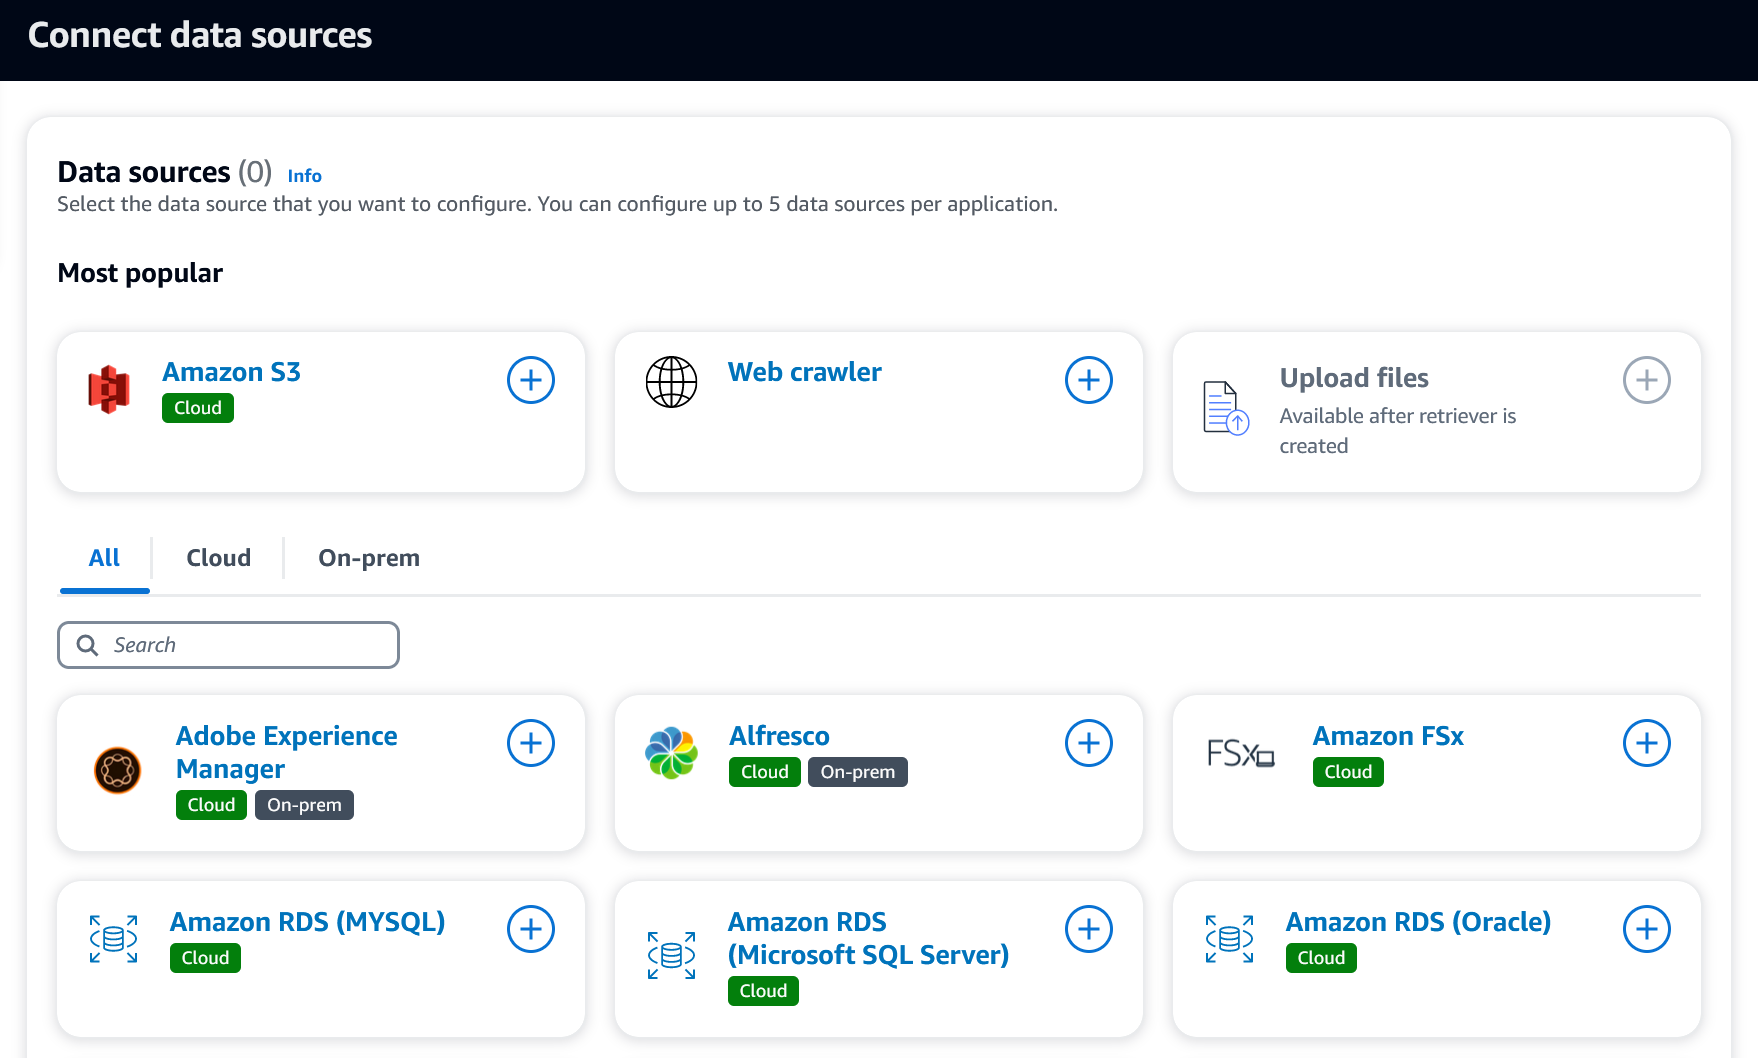Open the On-prem tab
This screenshot has height=1058, width=1758.
click(369, 558)
